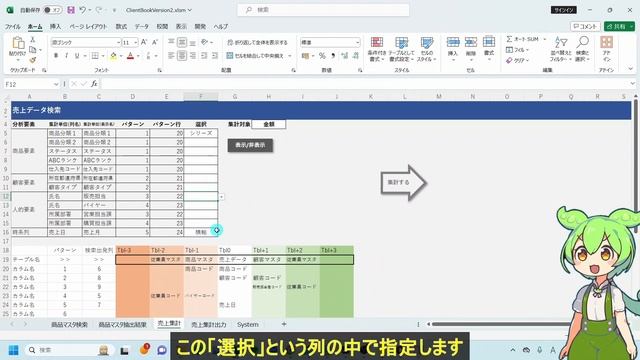640x360 pixels.
Task: Switch to the 挿入 ribbon tab
Action: (x=55, y=27)
